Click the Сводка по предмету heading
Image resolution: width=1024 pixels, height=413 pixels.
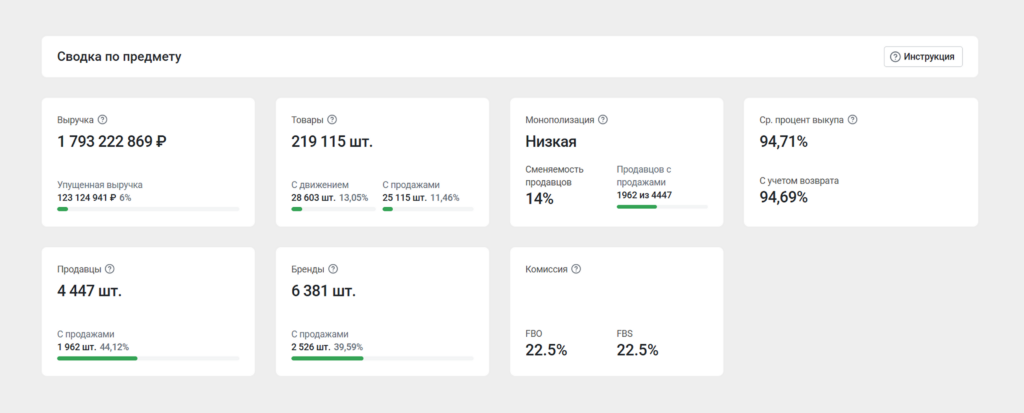119,57
